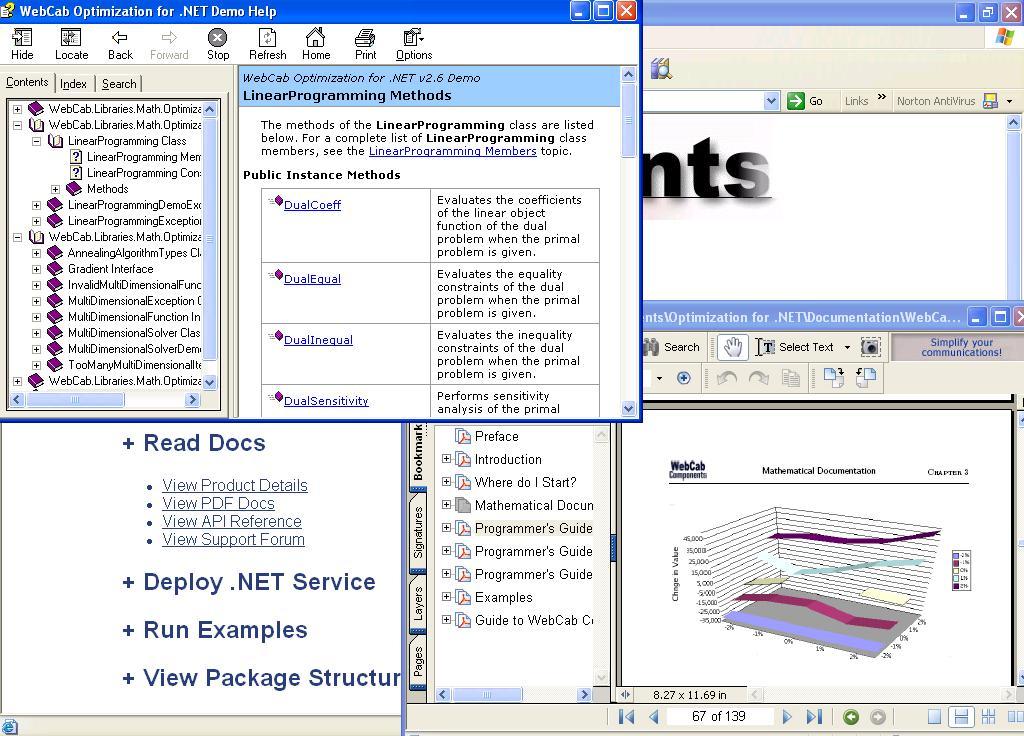Click the View Support Forum link

234,539
